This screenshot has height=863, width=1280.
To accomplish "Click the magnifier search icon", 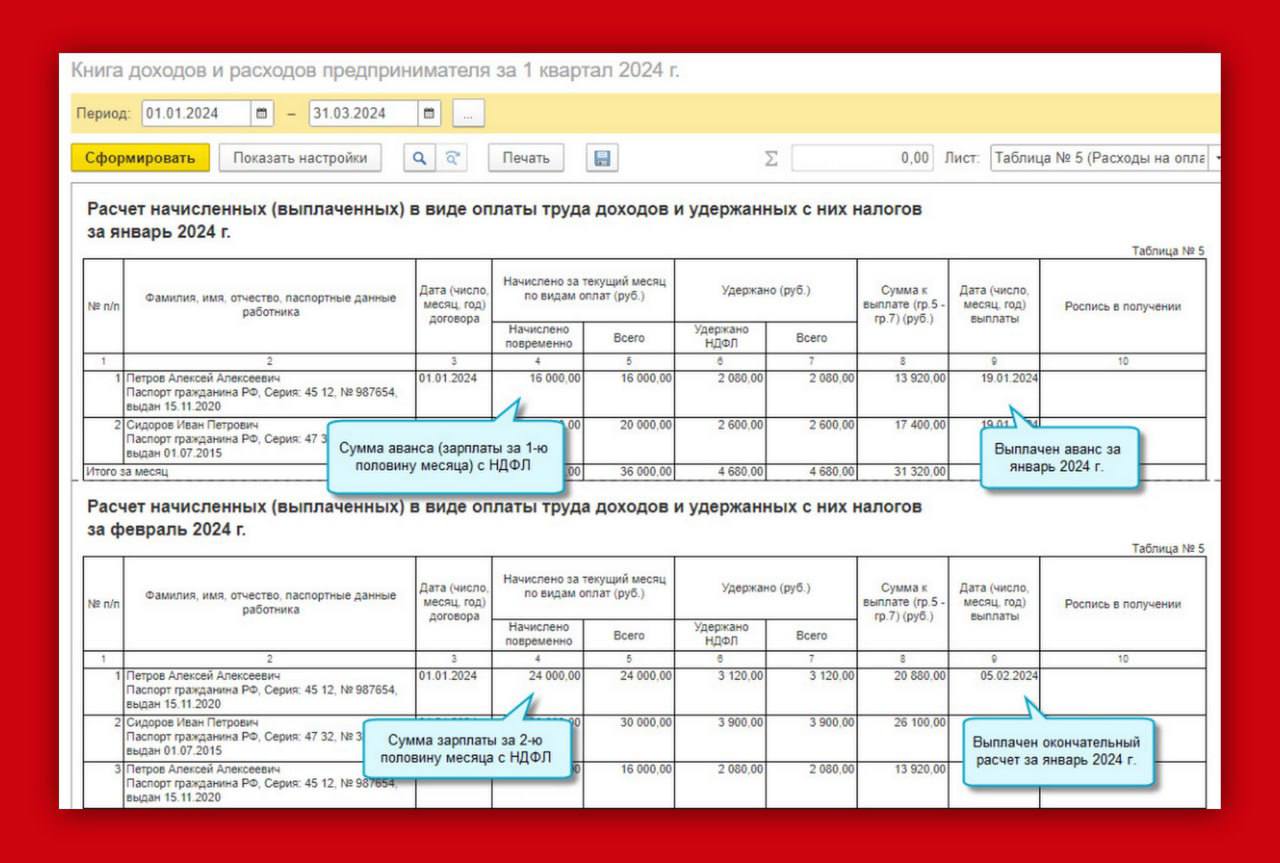I will click(419, 158).
